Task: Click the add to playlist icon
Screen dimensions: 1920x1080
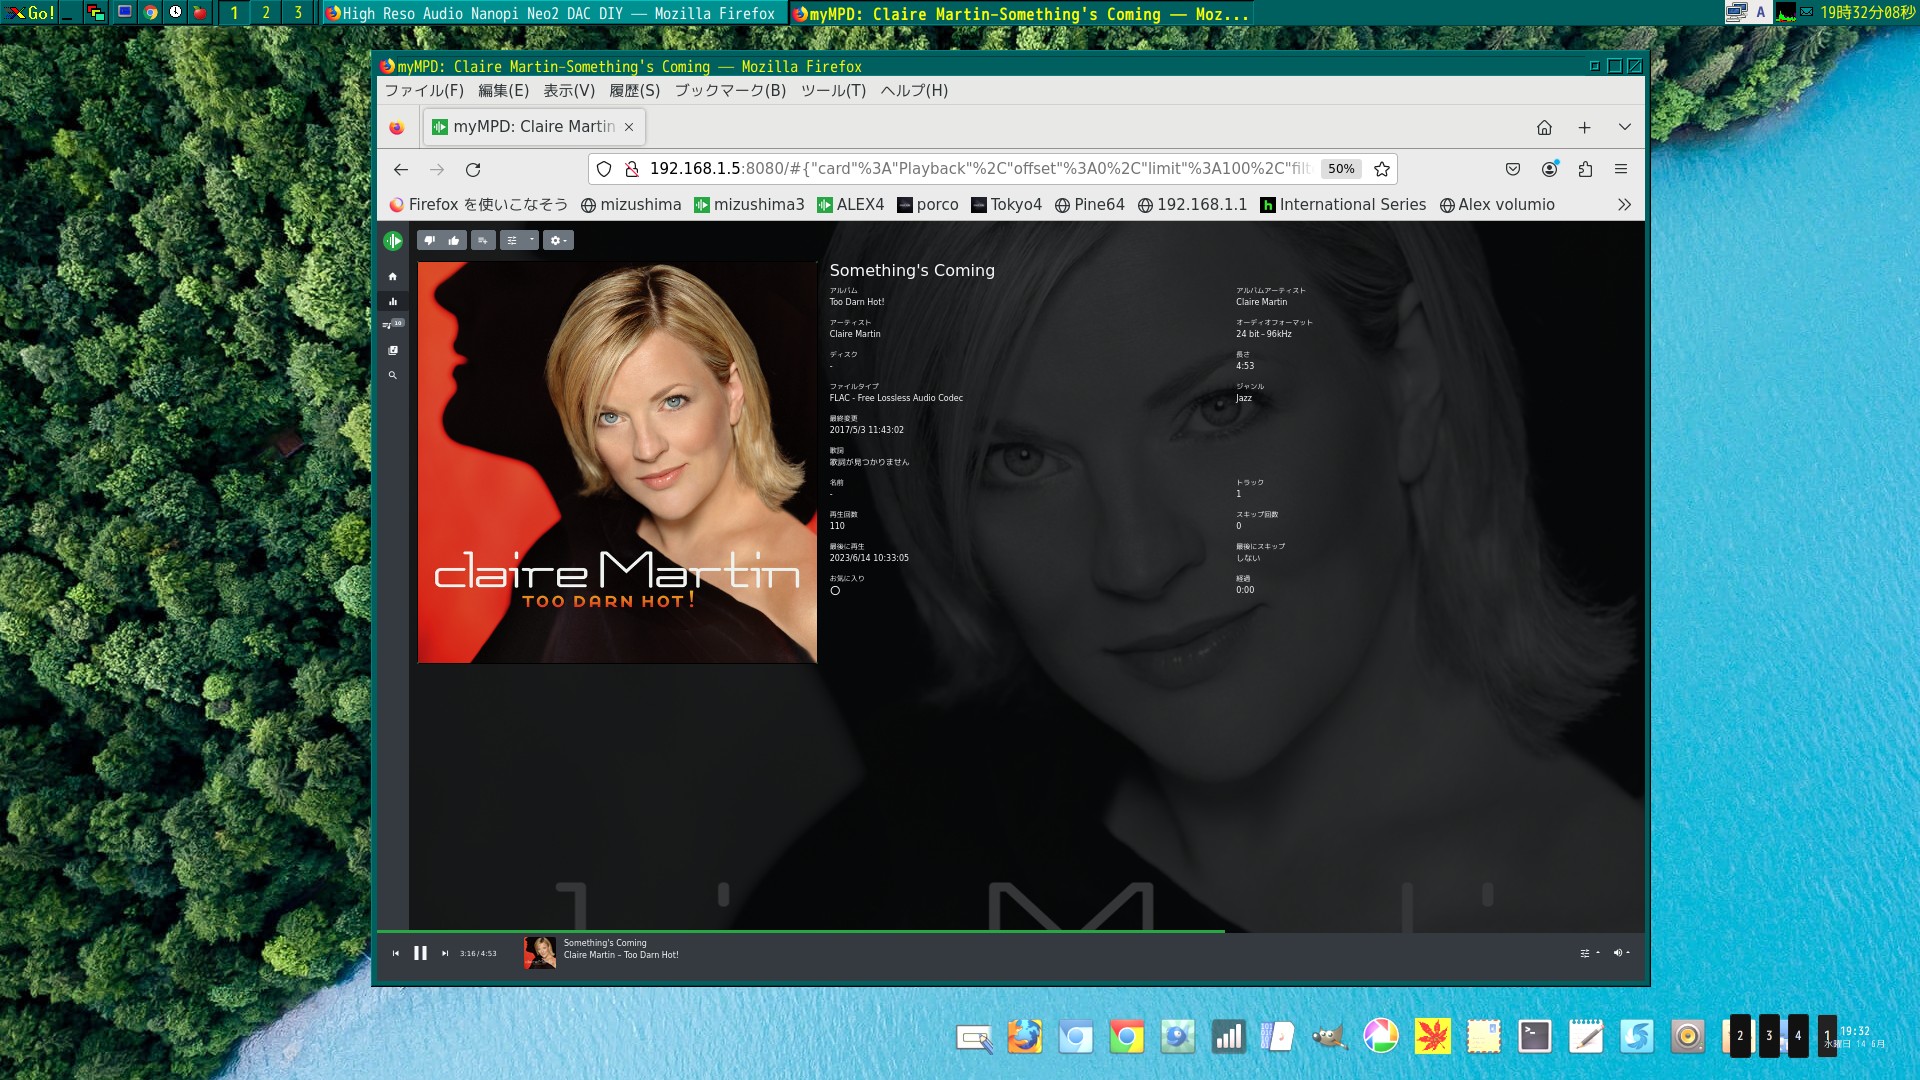Action: pyautogui.click(x=483, y=240)
